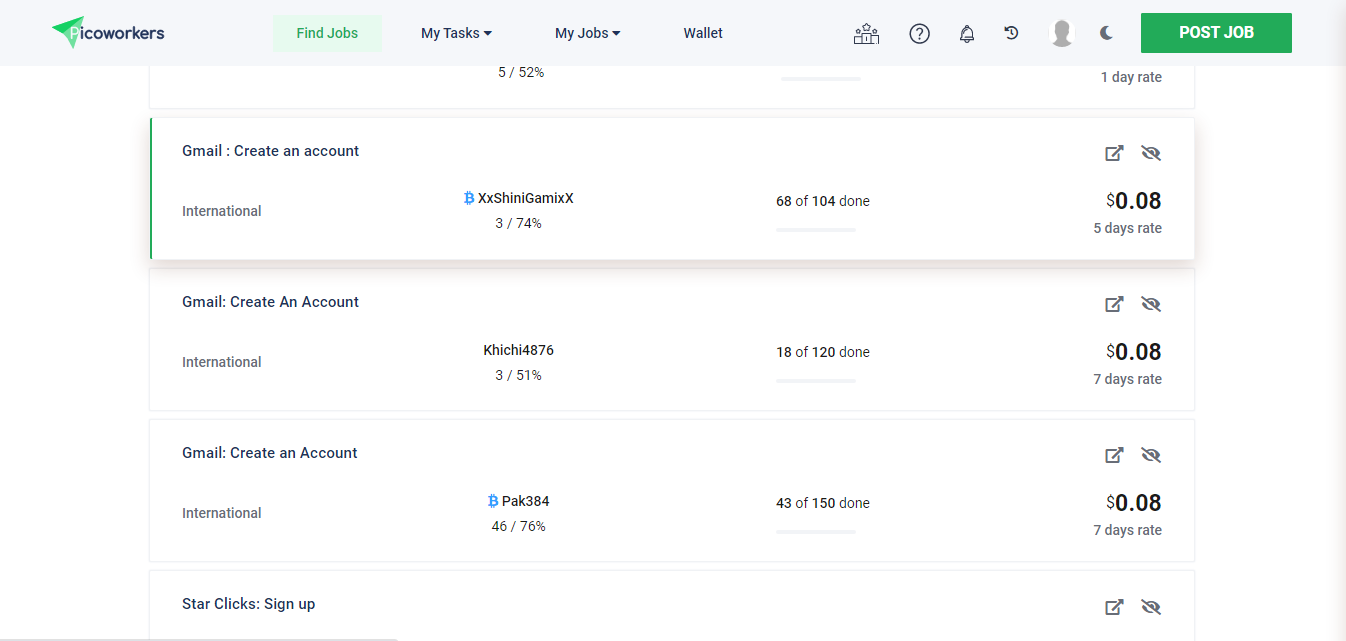Image resolution: width=1346 pixels, height=641 pixels.
Task: Click International label in XxShiniGamixX row
Action: 222,211
